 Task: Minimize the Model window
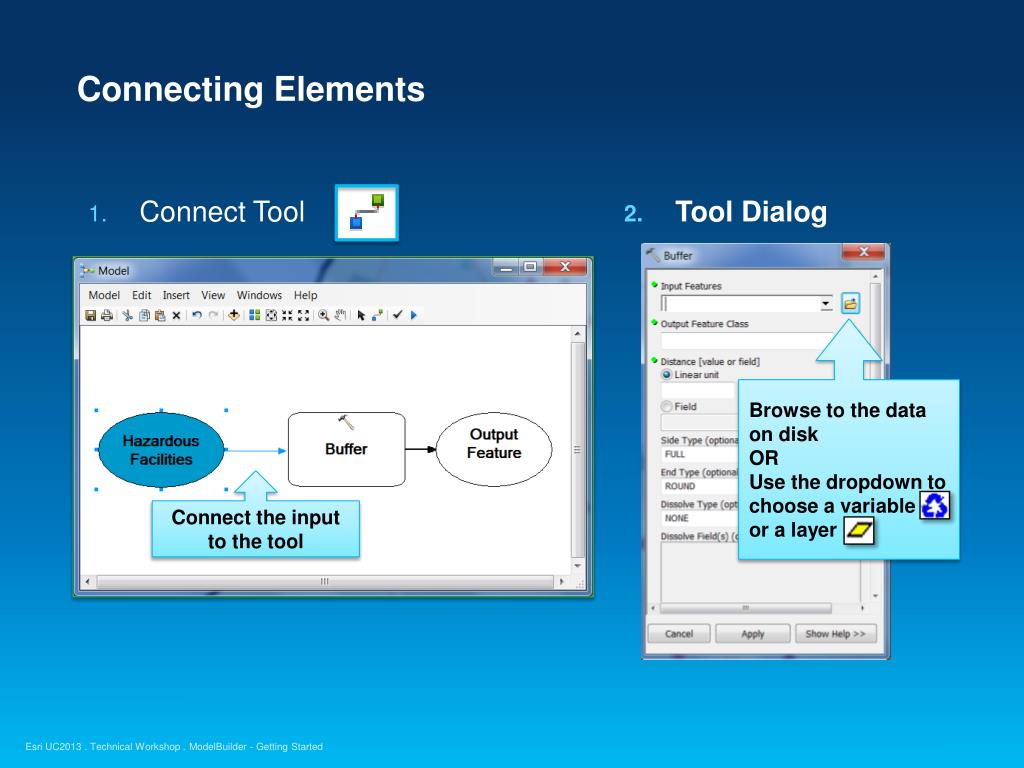506,266
